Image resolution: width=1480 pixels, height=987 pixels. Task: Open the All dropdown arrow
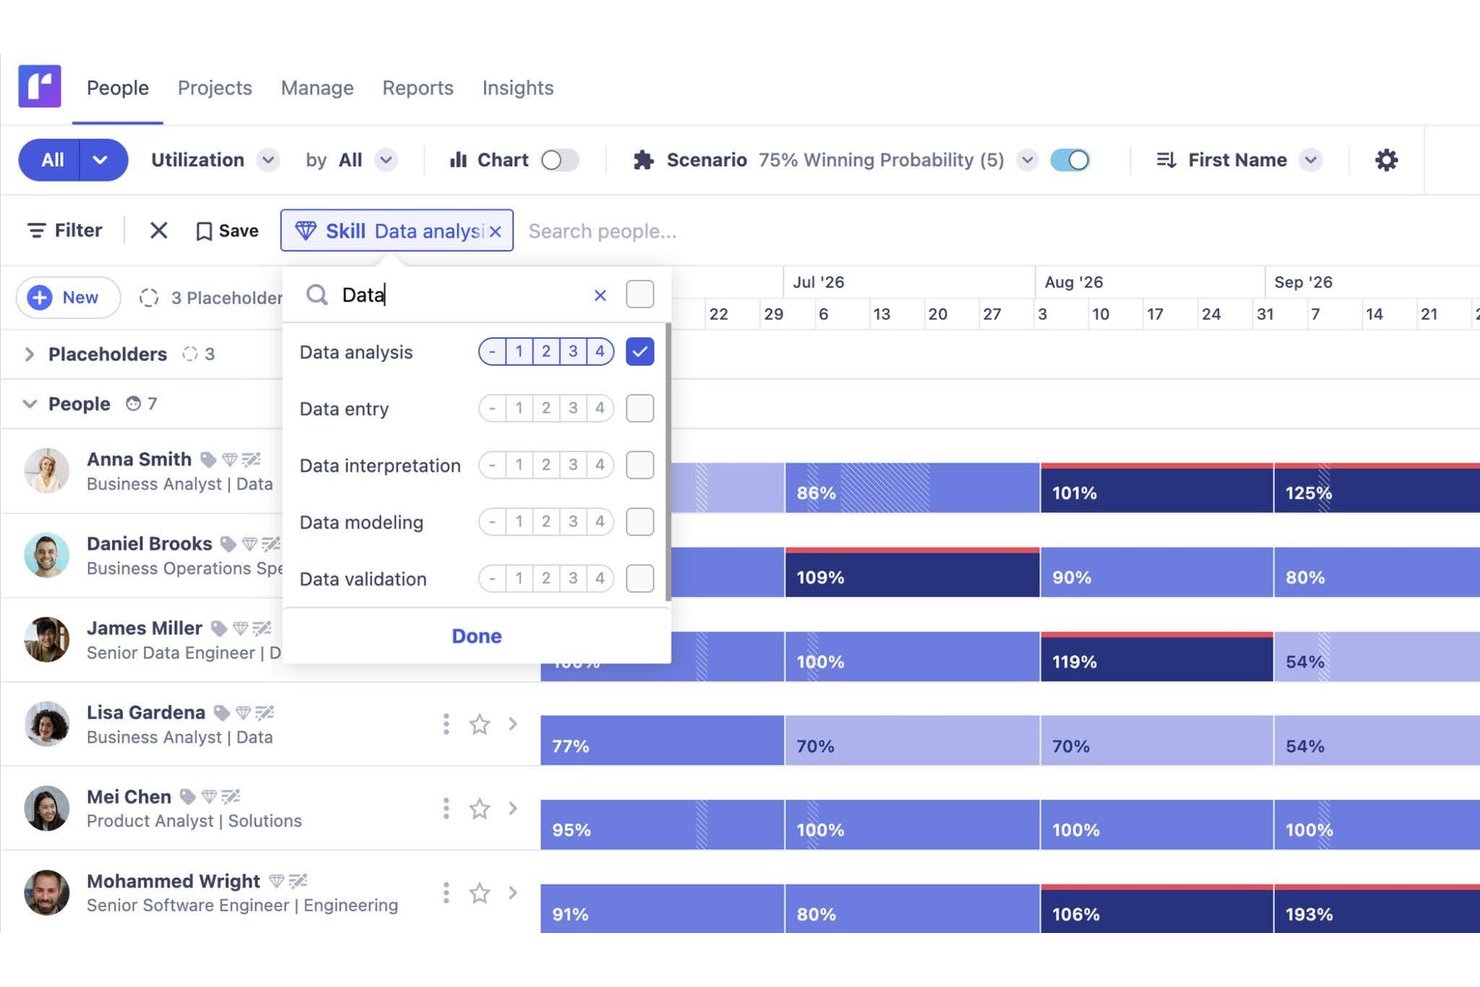pyautogui.click(x=100, y=160)
